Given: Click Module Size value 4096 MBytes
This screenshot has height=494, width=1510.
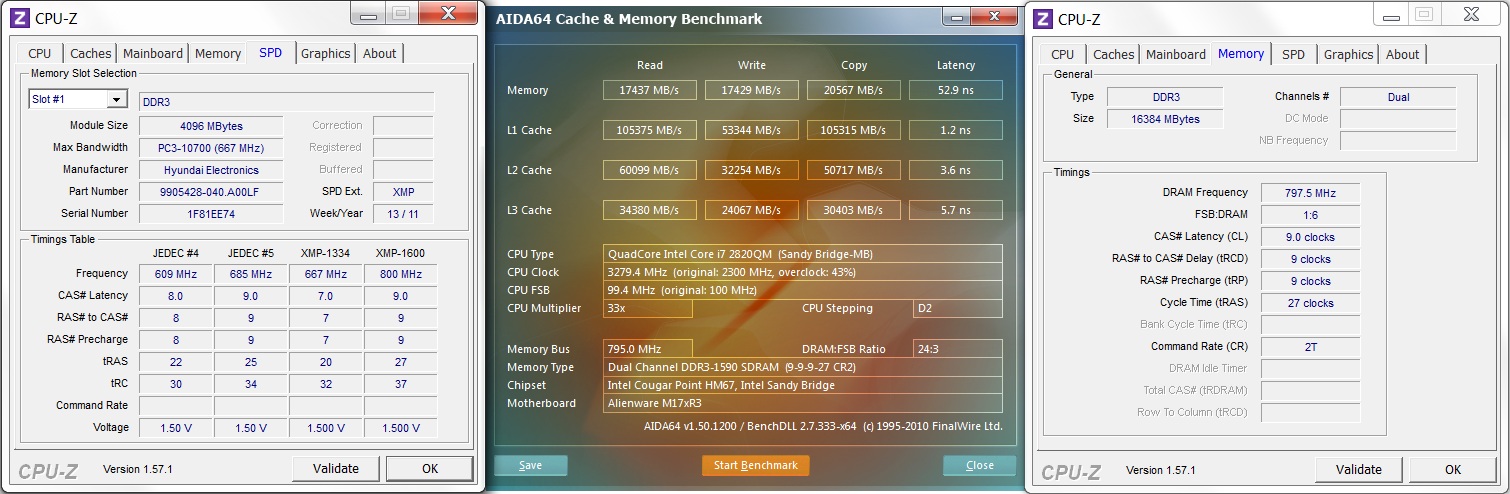Looking at the screenshot, I should (212, 126).
